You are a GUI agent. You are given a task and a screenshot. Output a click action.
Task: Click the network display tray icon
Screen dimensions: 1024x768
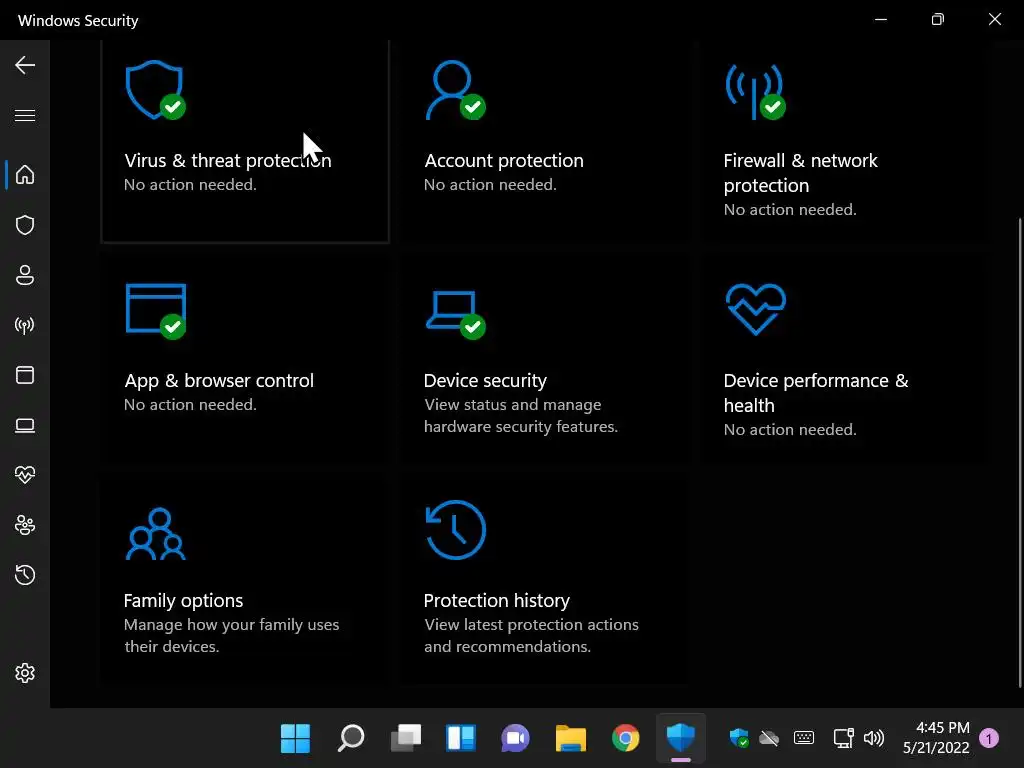[x=843, y=738]
